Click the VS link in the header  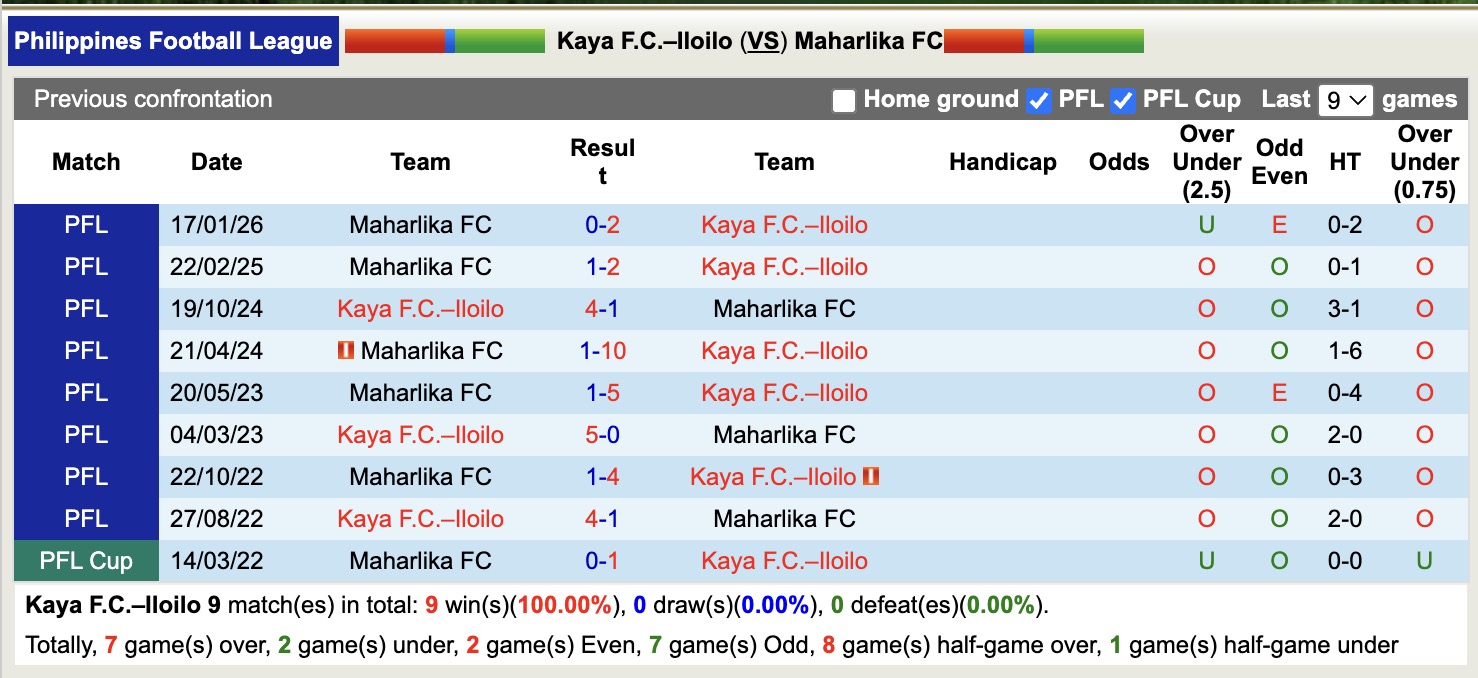[764, 41]
